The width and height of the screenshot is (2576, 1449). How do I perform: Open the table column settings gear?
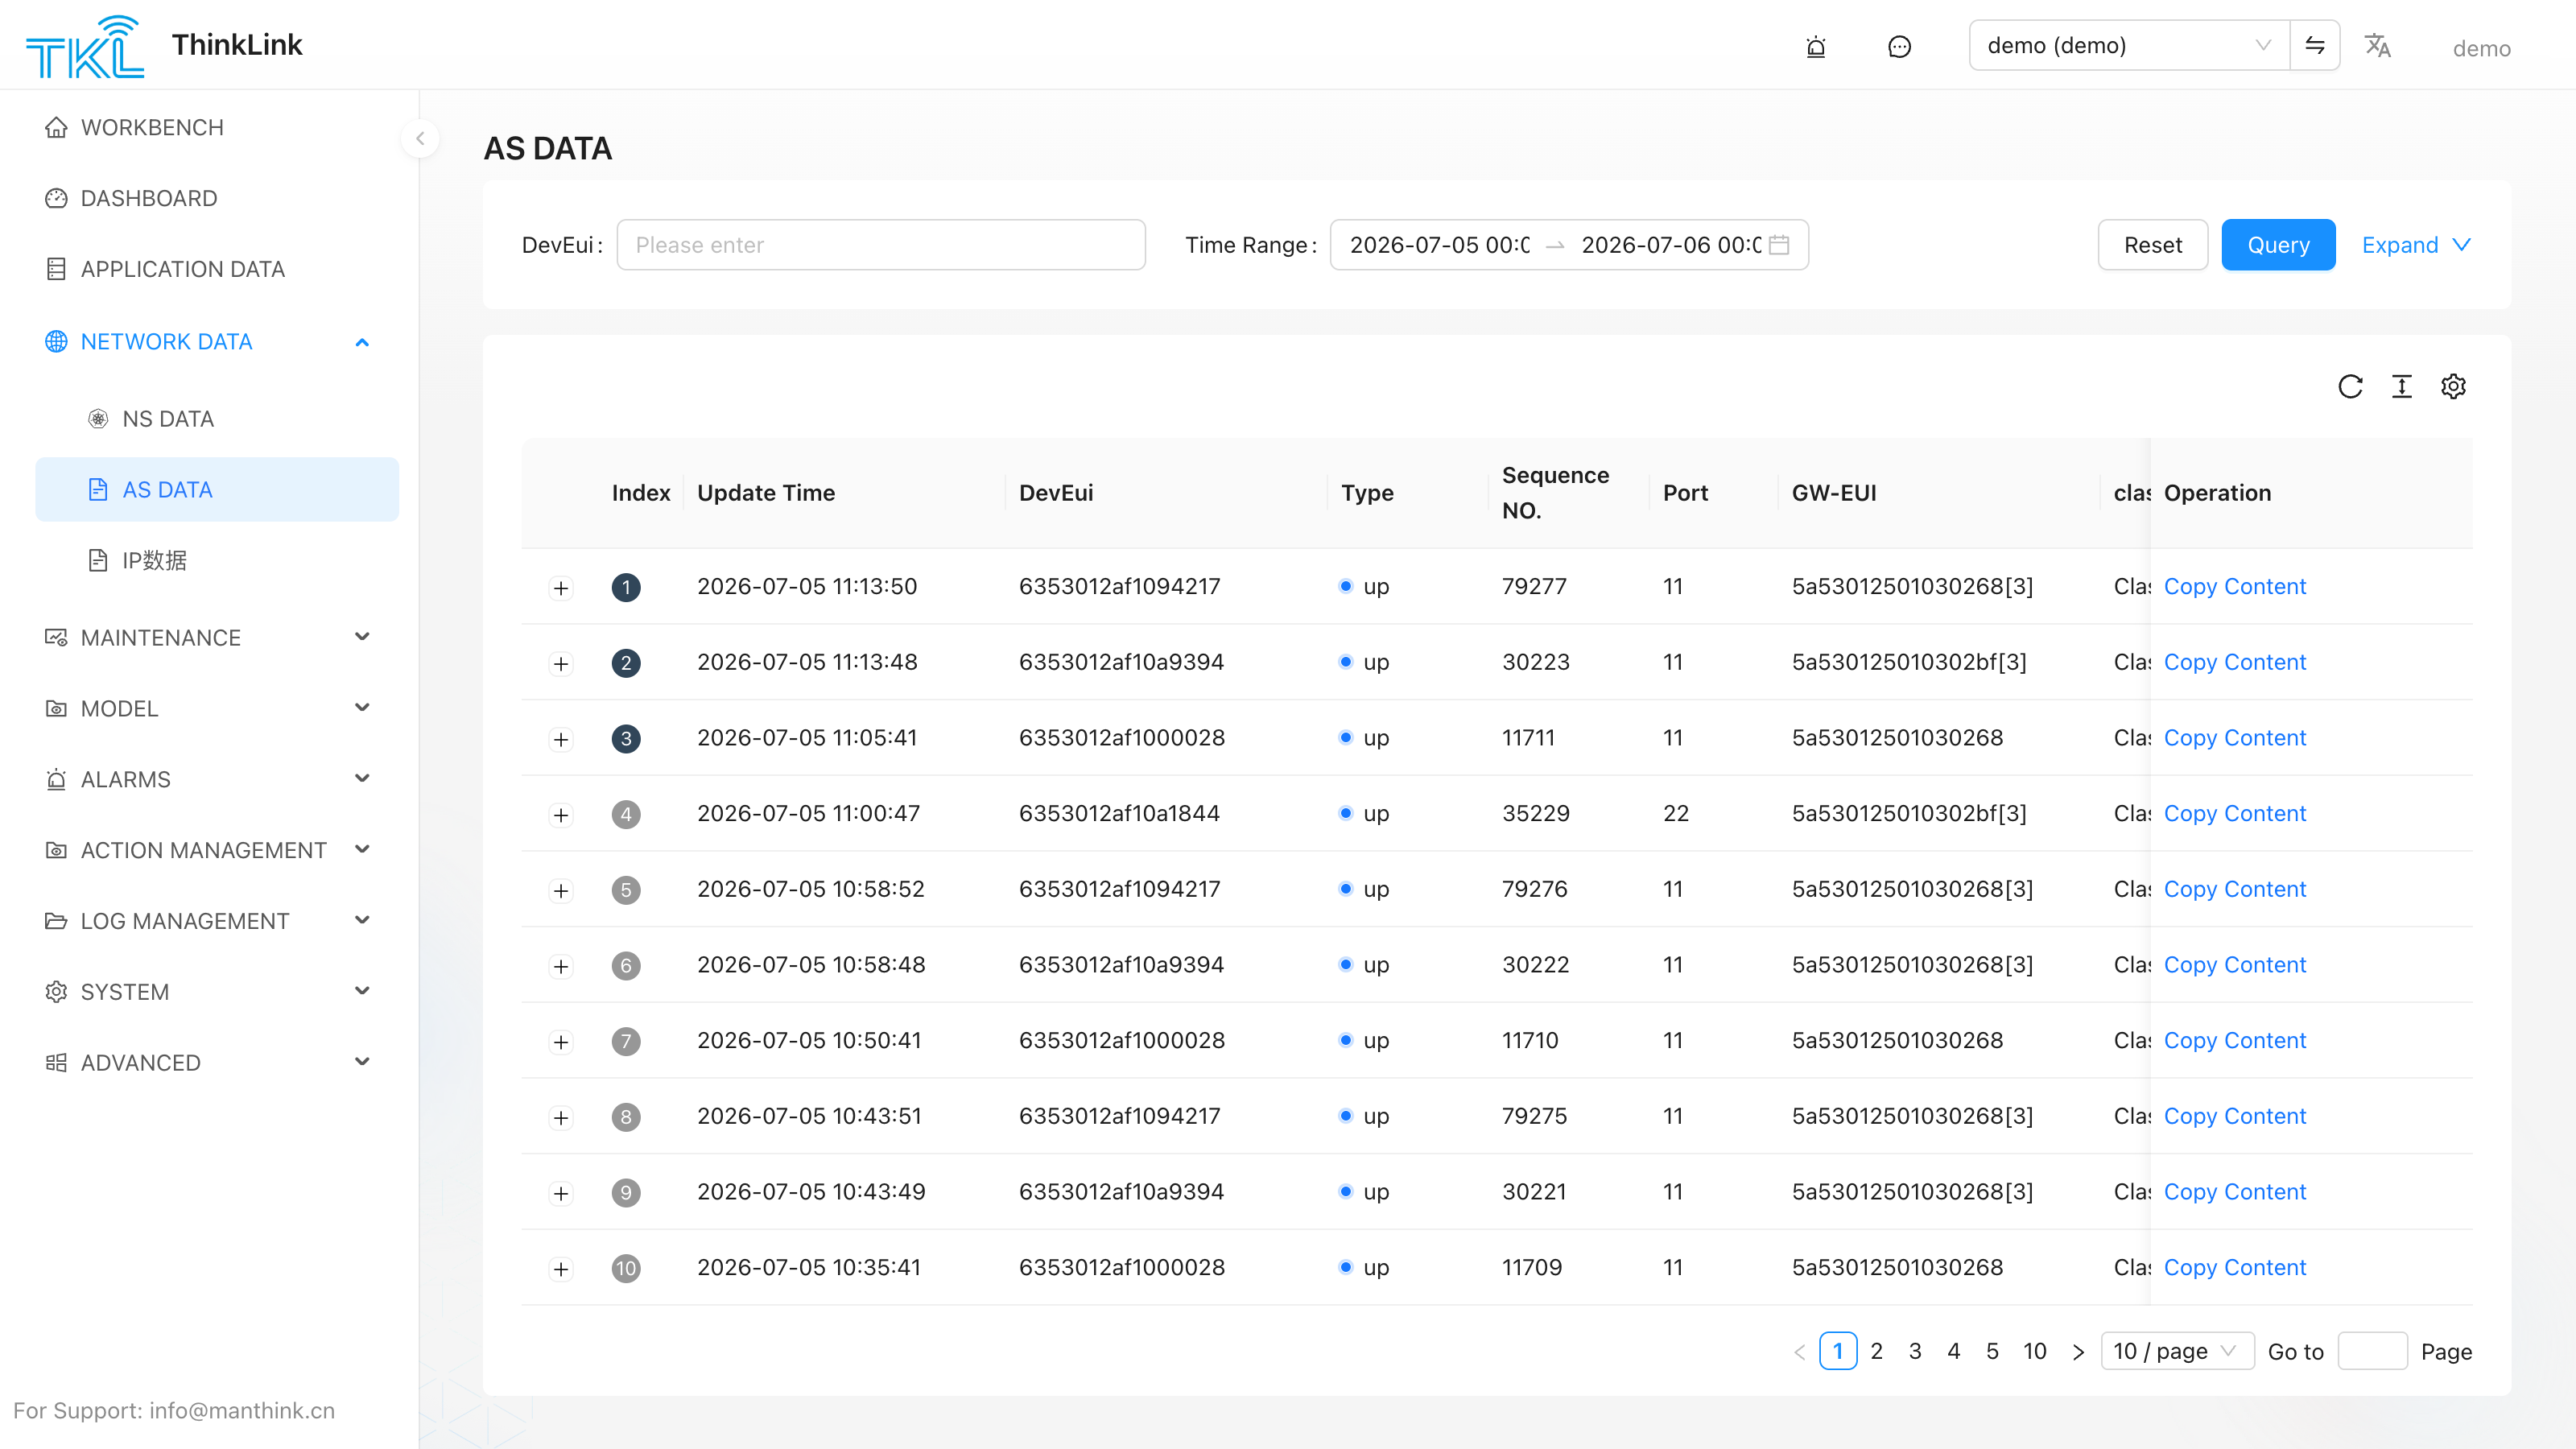[x=2453, y=386]
